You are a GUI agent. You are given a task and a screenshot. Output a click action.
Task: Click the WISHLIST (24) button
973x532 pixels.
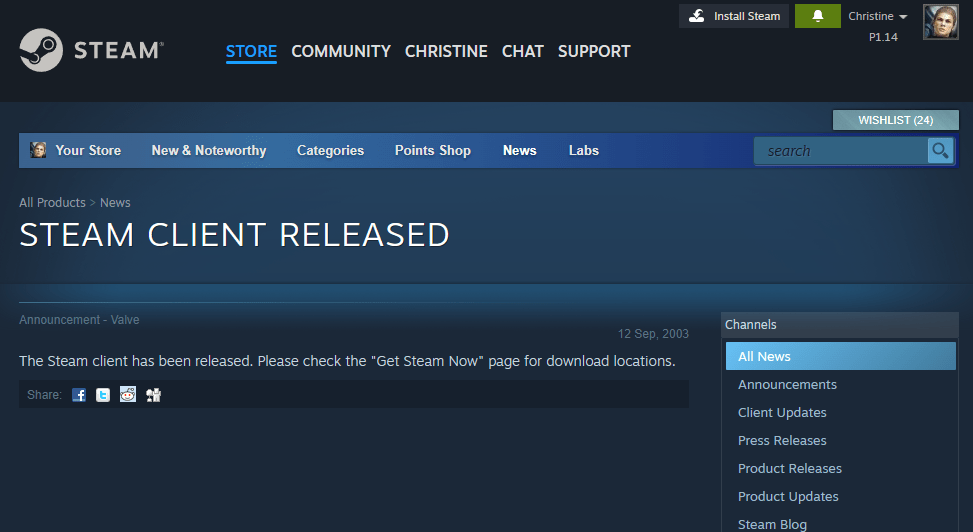coord(895,120)
